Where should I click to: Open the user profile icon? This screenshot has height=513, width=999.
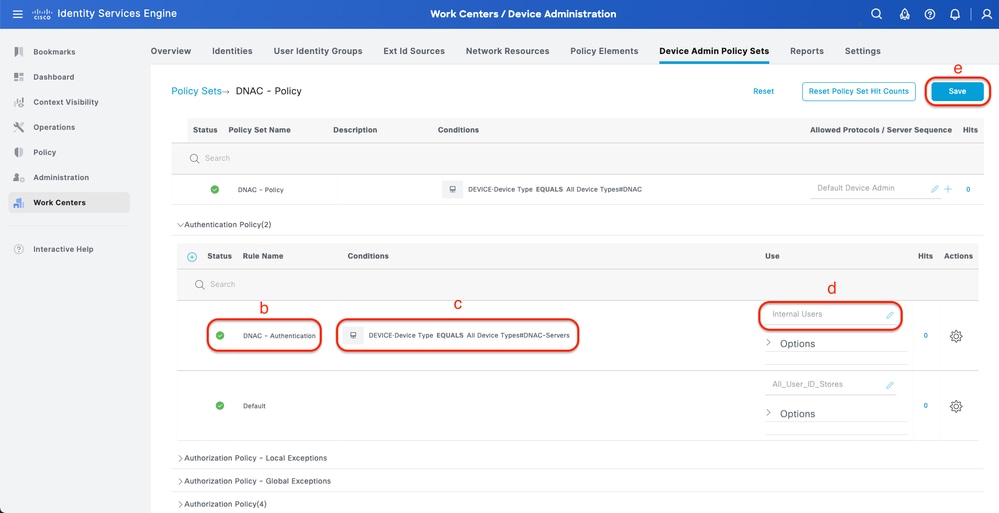pos(986,14)
